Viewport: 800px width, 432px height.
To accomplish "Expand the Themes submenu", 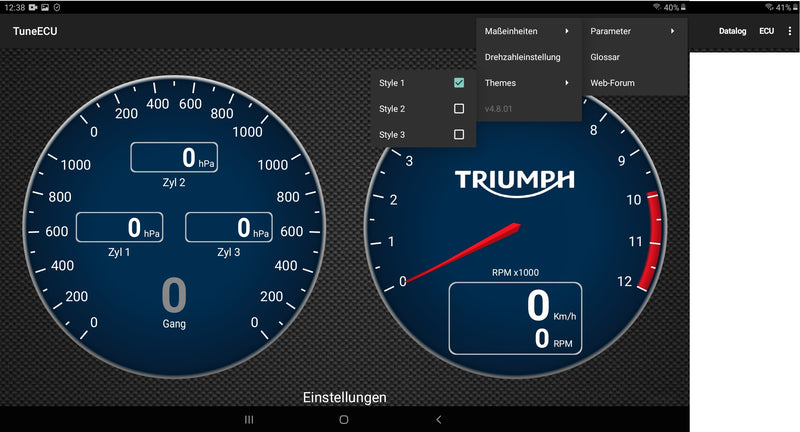I will coord(528,83).
